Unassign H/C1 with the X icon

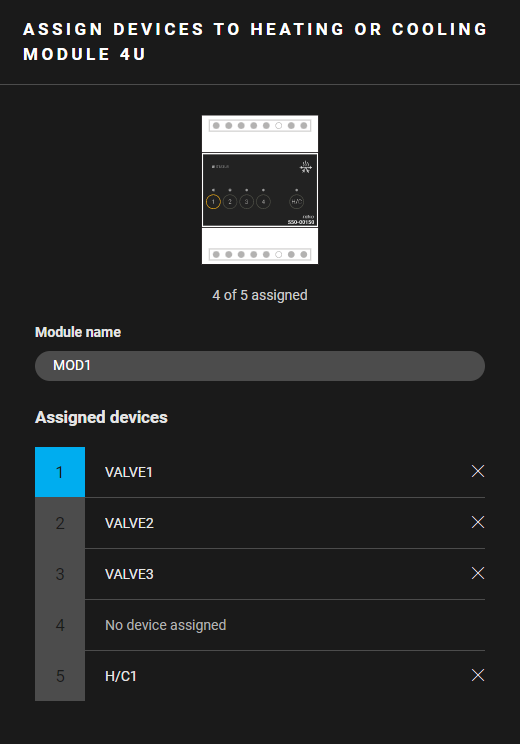(x=478, y=675)
